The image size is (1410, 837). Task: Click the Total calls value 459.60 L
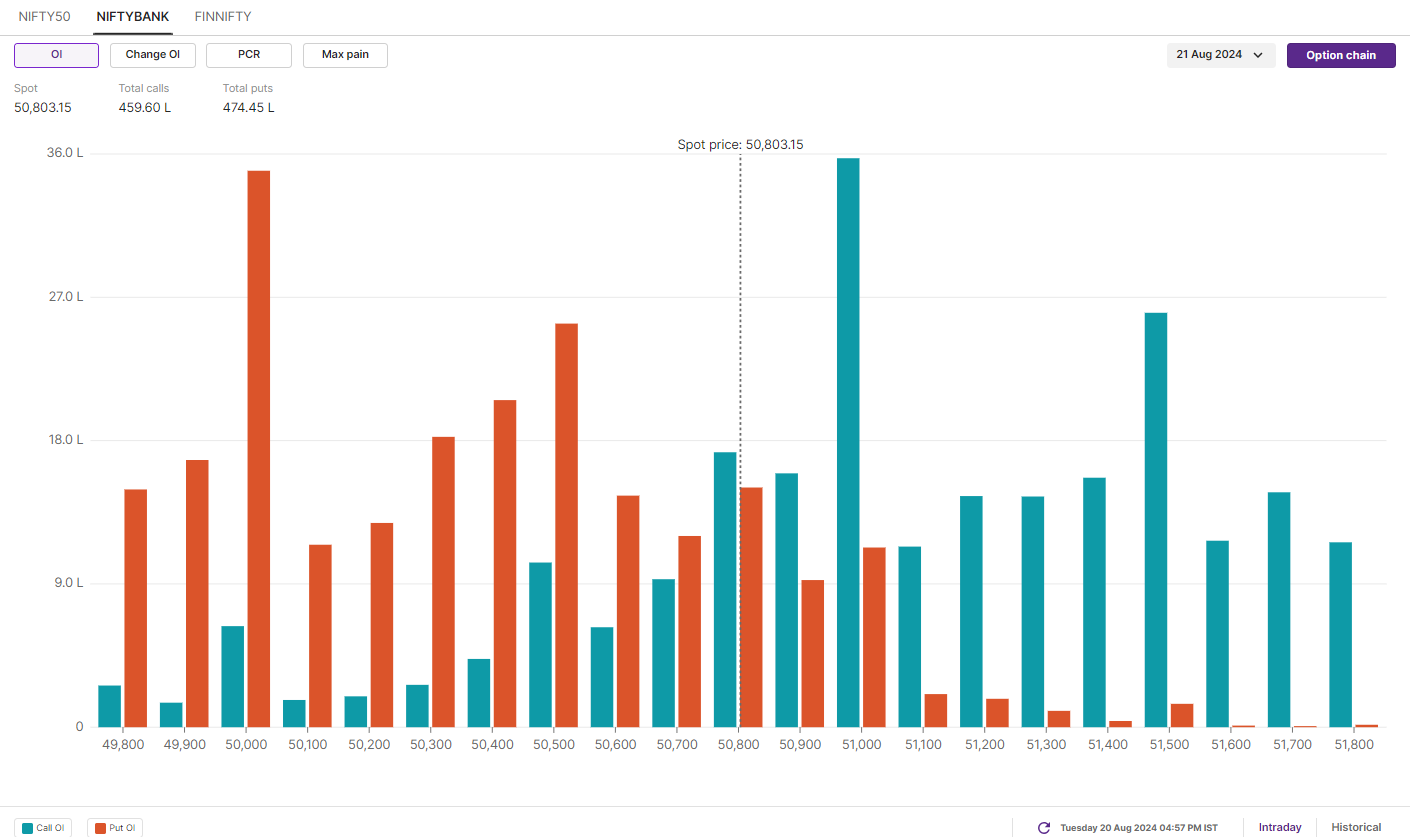145,108
